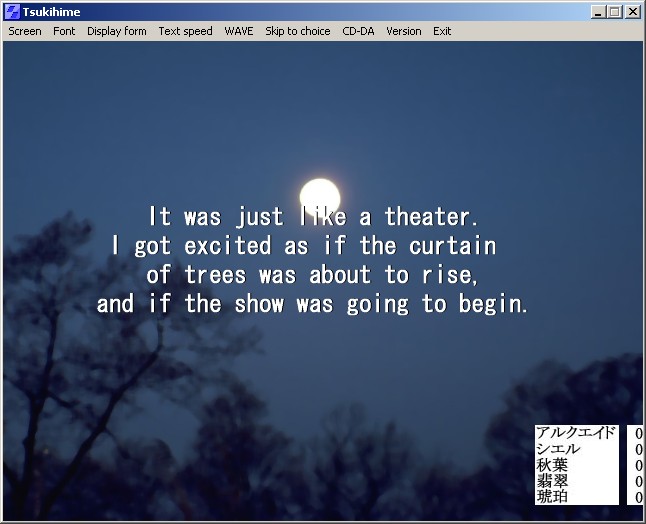Viewport: 646px width, 524px height.
Task: Expand the Text speed menu
Action: pyautogui.click(x=185, y=31)
